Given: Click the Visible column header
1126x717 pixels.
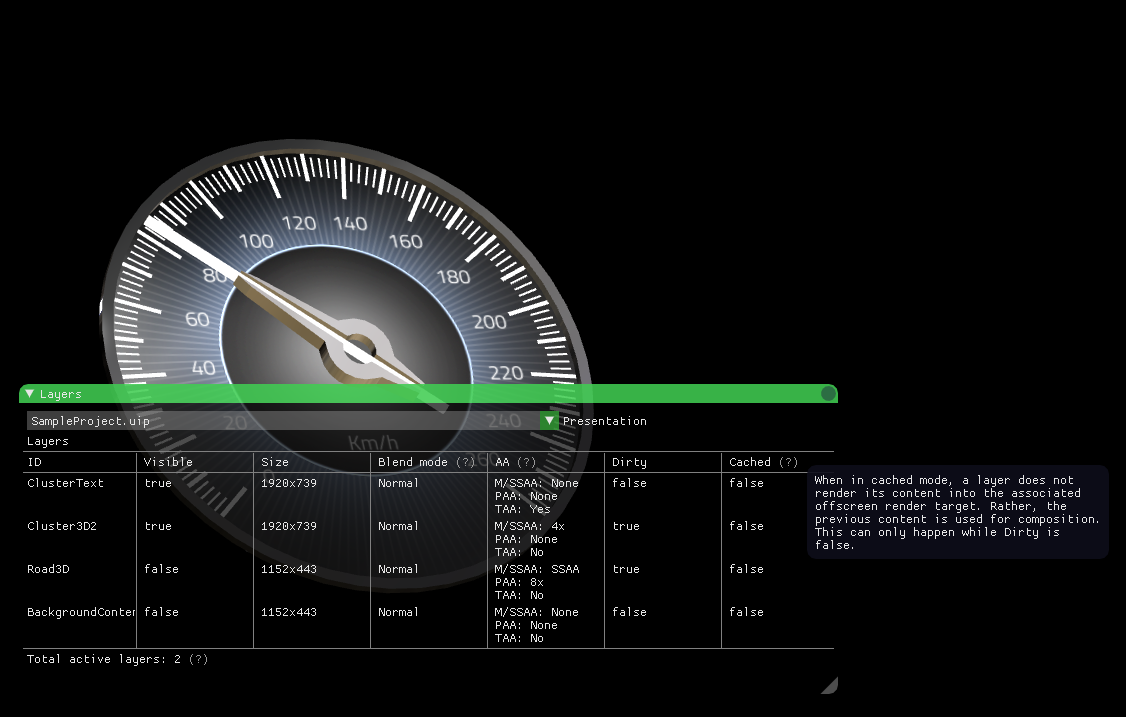Looking at the screenshot, I should pos(168,462).
